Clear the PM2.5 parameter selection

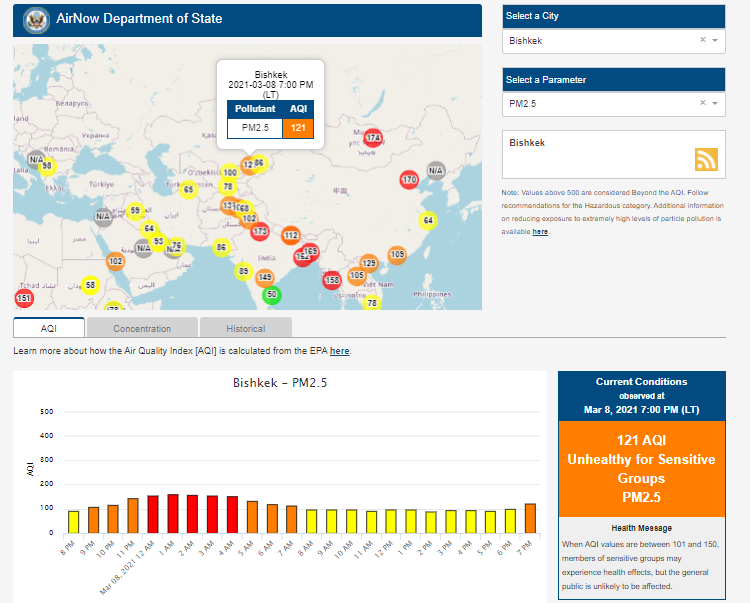click(x=702, y=103)
